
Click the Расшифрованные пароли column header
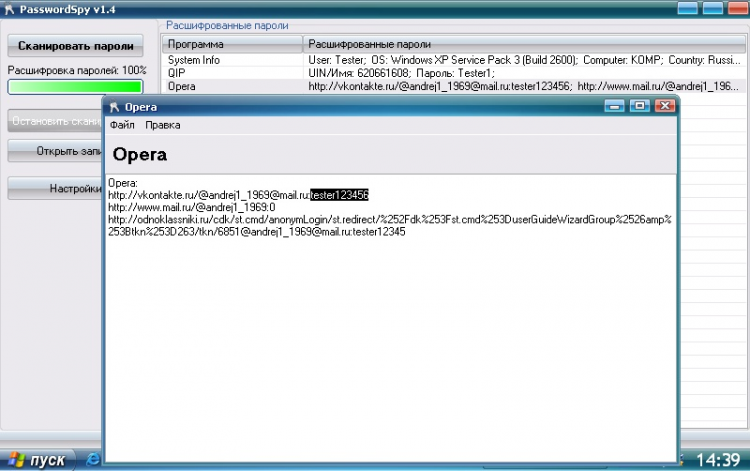pos(524,44)
